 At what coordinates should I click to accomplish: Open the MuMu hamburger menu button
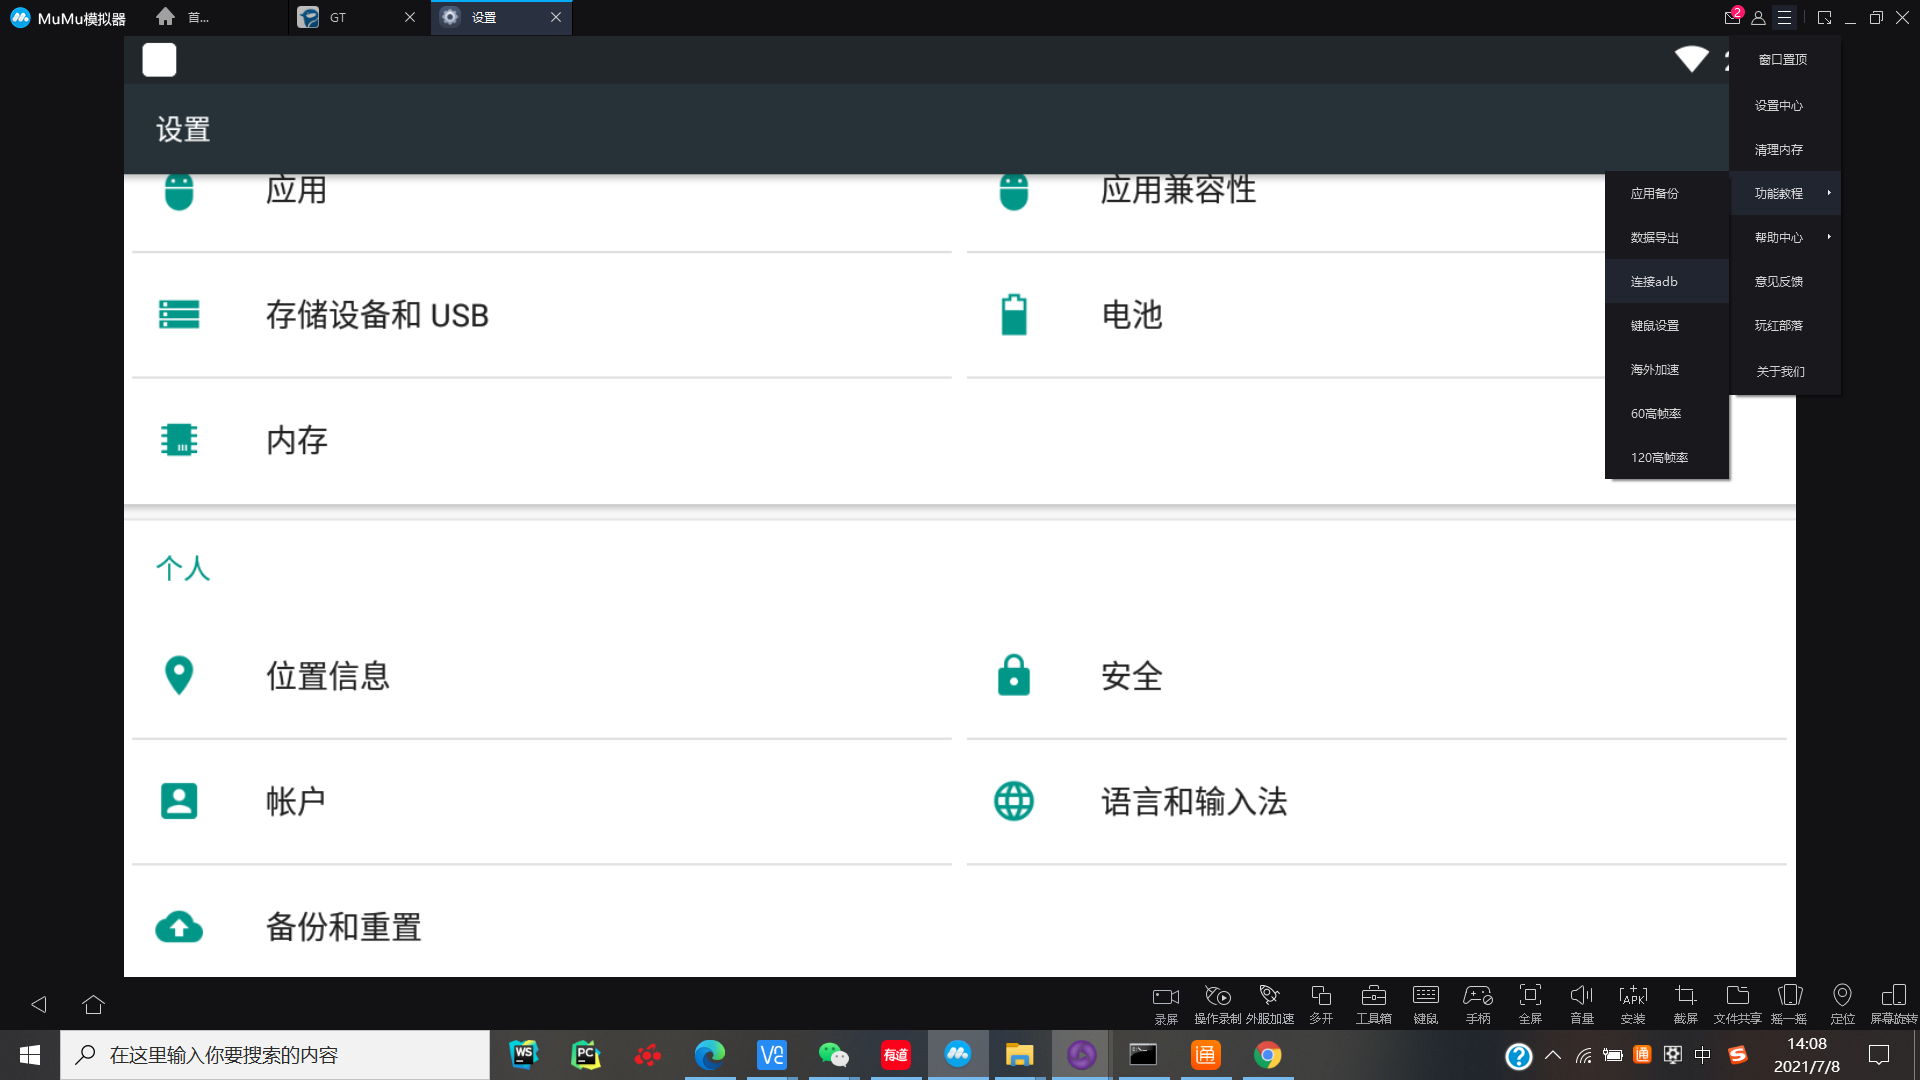tap(1784, 18)
